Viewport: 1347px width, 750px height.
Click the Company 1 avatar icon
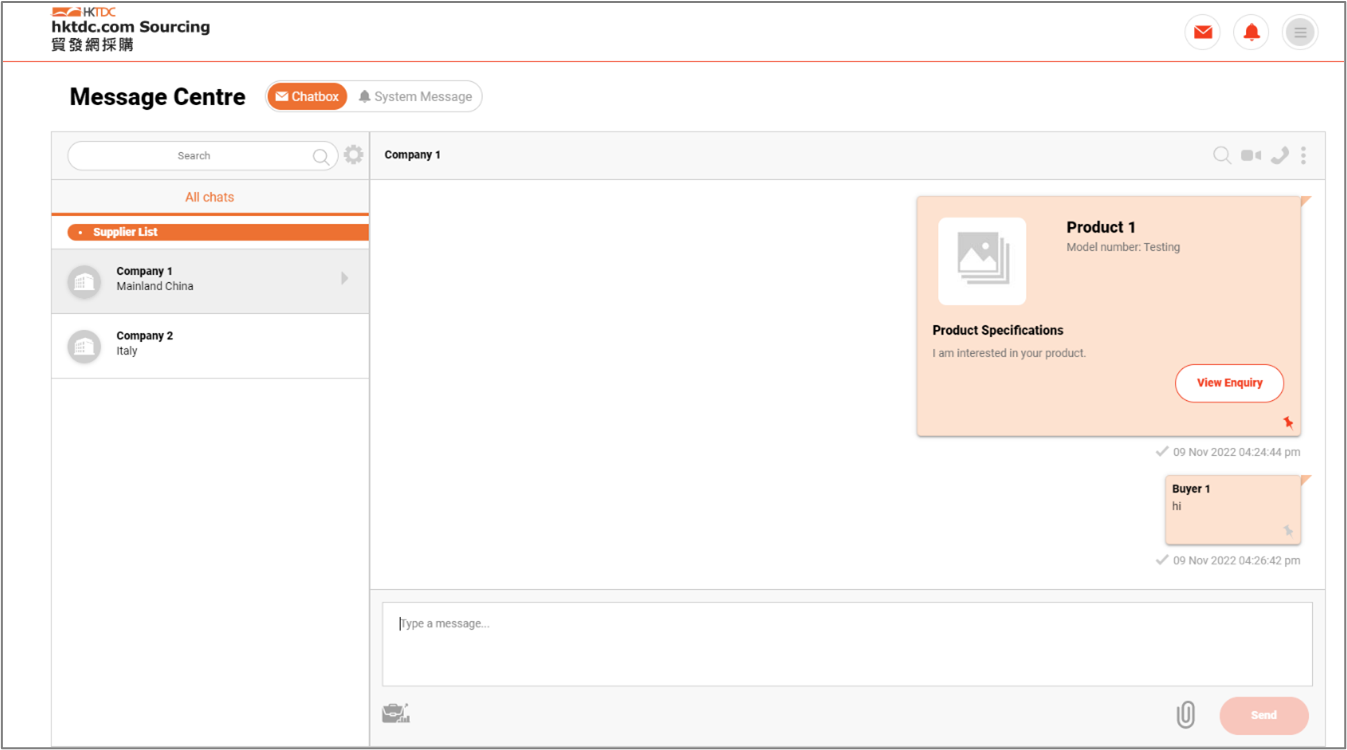84,282
